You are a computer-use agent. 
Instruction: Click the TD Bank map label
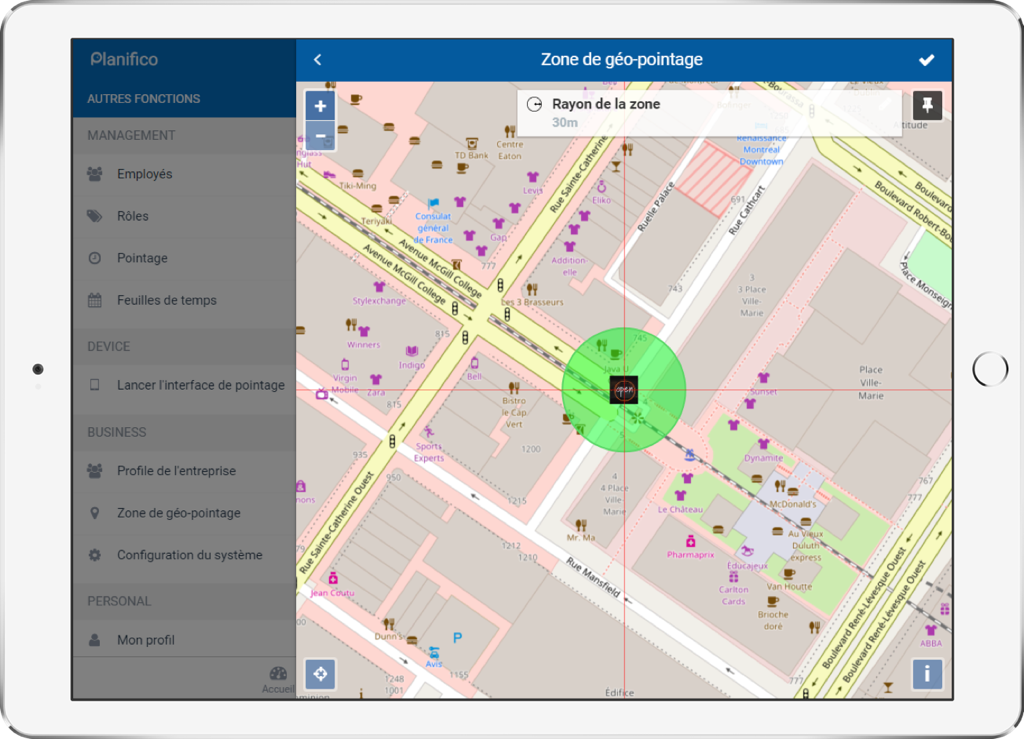pos(472,155)
